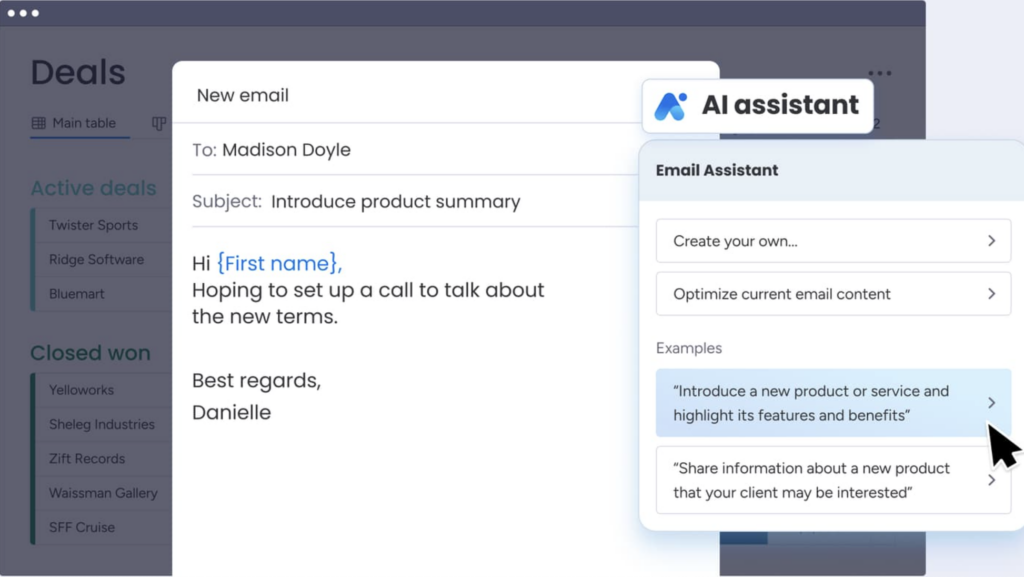Select the Main table grid icon

pyautogui.click(x=40, y=123)
